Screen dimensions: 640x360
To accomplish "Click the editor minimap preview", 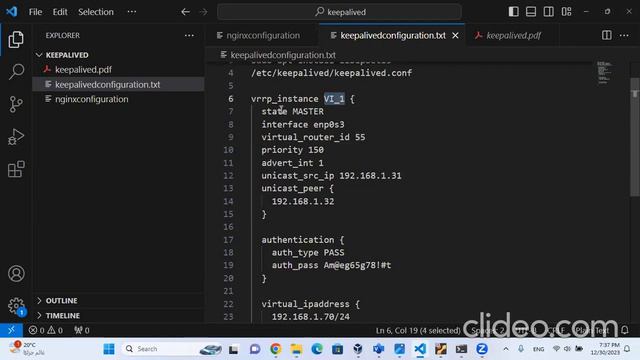I will coord(605,73).
